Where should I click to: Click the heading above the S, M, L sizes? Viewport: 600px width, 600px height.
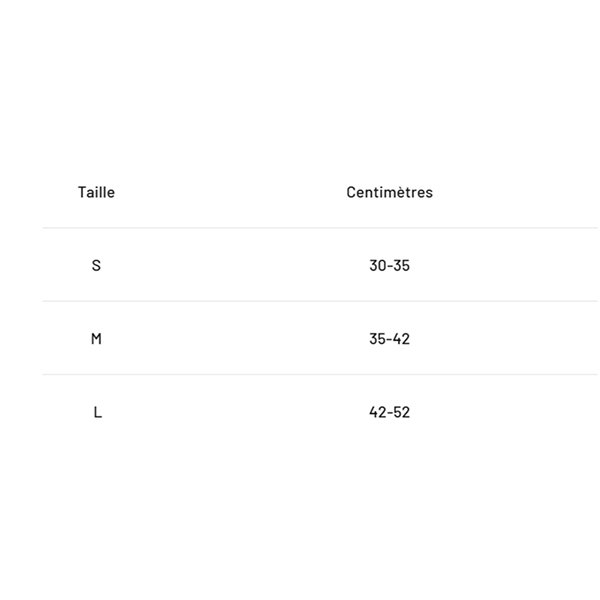pos(96,192)
